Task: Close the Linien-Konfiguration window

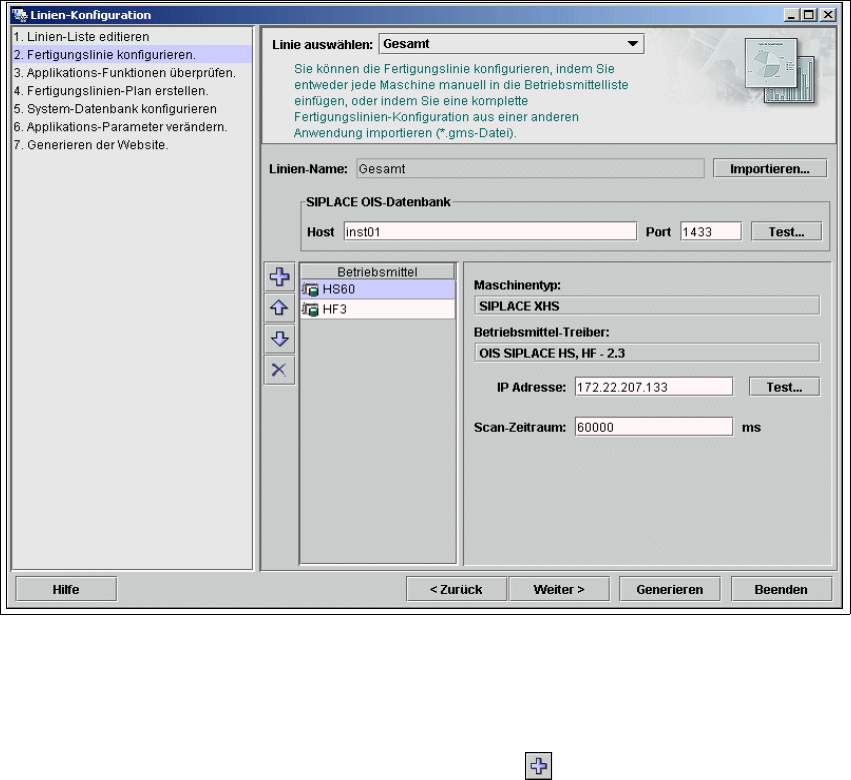Action: coord(828,15)
